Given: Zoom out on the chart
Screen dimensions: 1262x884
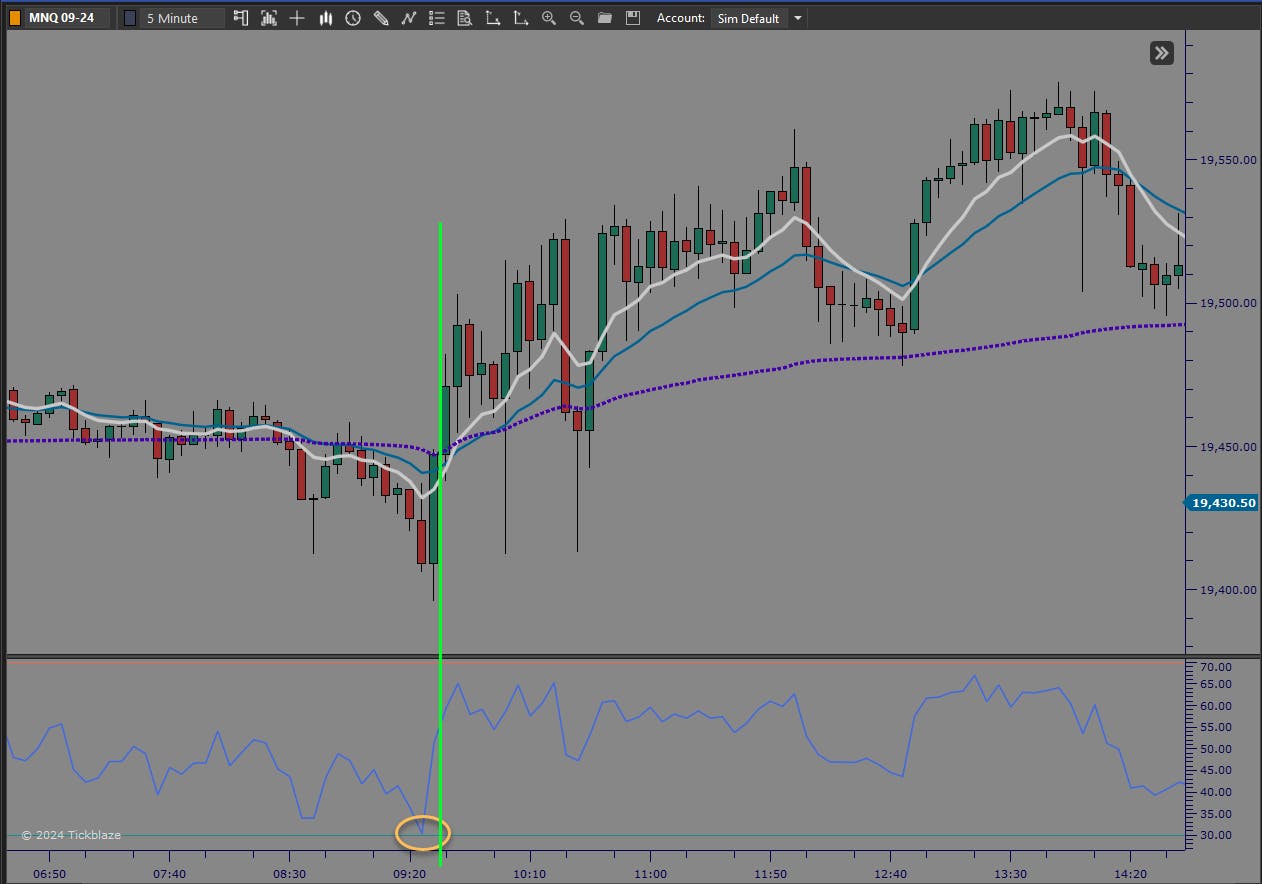Looking at the screenshot, I should (576, 18).
